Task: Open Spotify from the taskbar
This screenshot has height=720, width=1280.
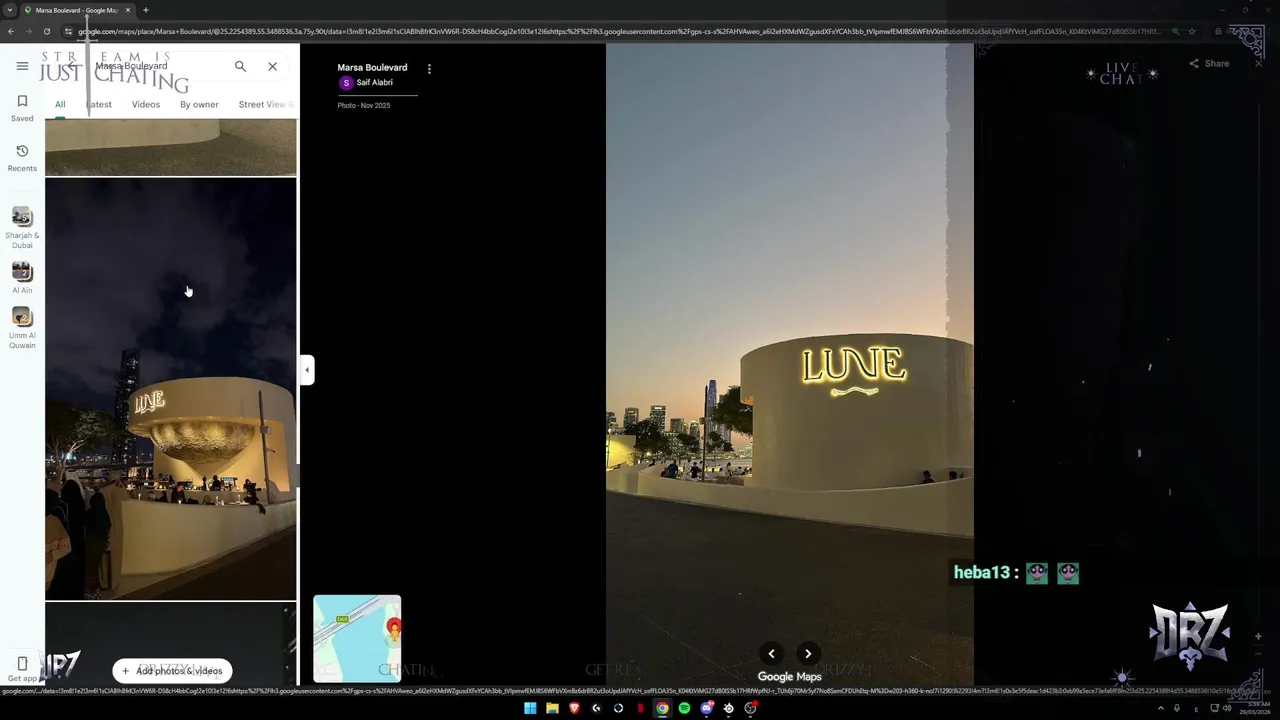Action: (x=684, y=708)
